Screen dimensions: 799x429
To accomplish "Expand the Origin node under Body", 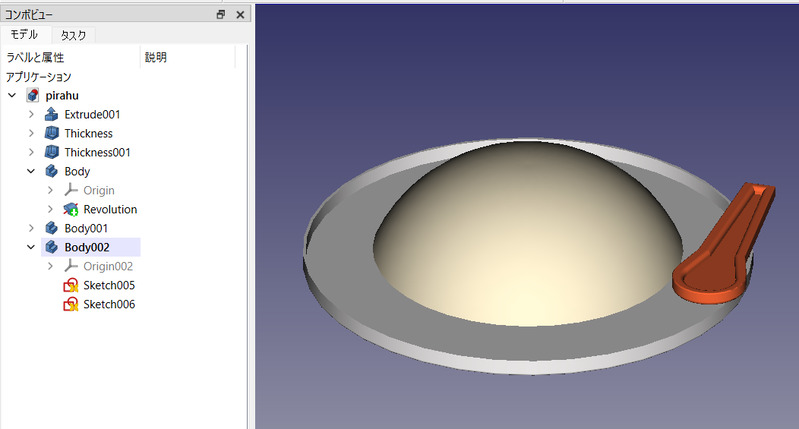I will [x=50, y=190].
